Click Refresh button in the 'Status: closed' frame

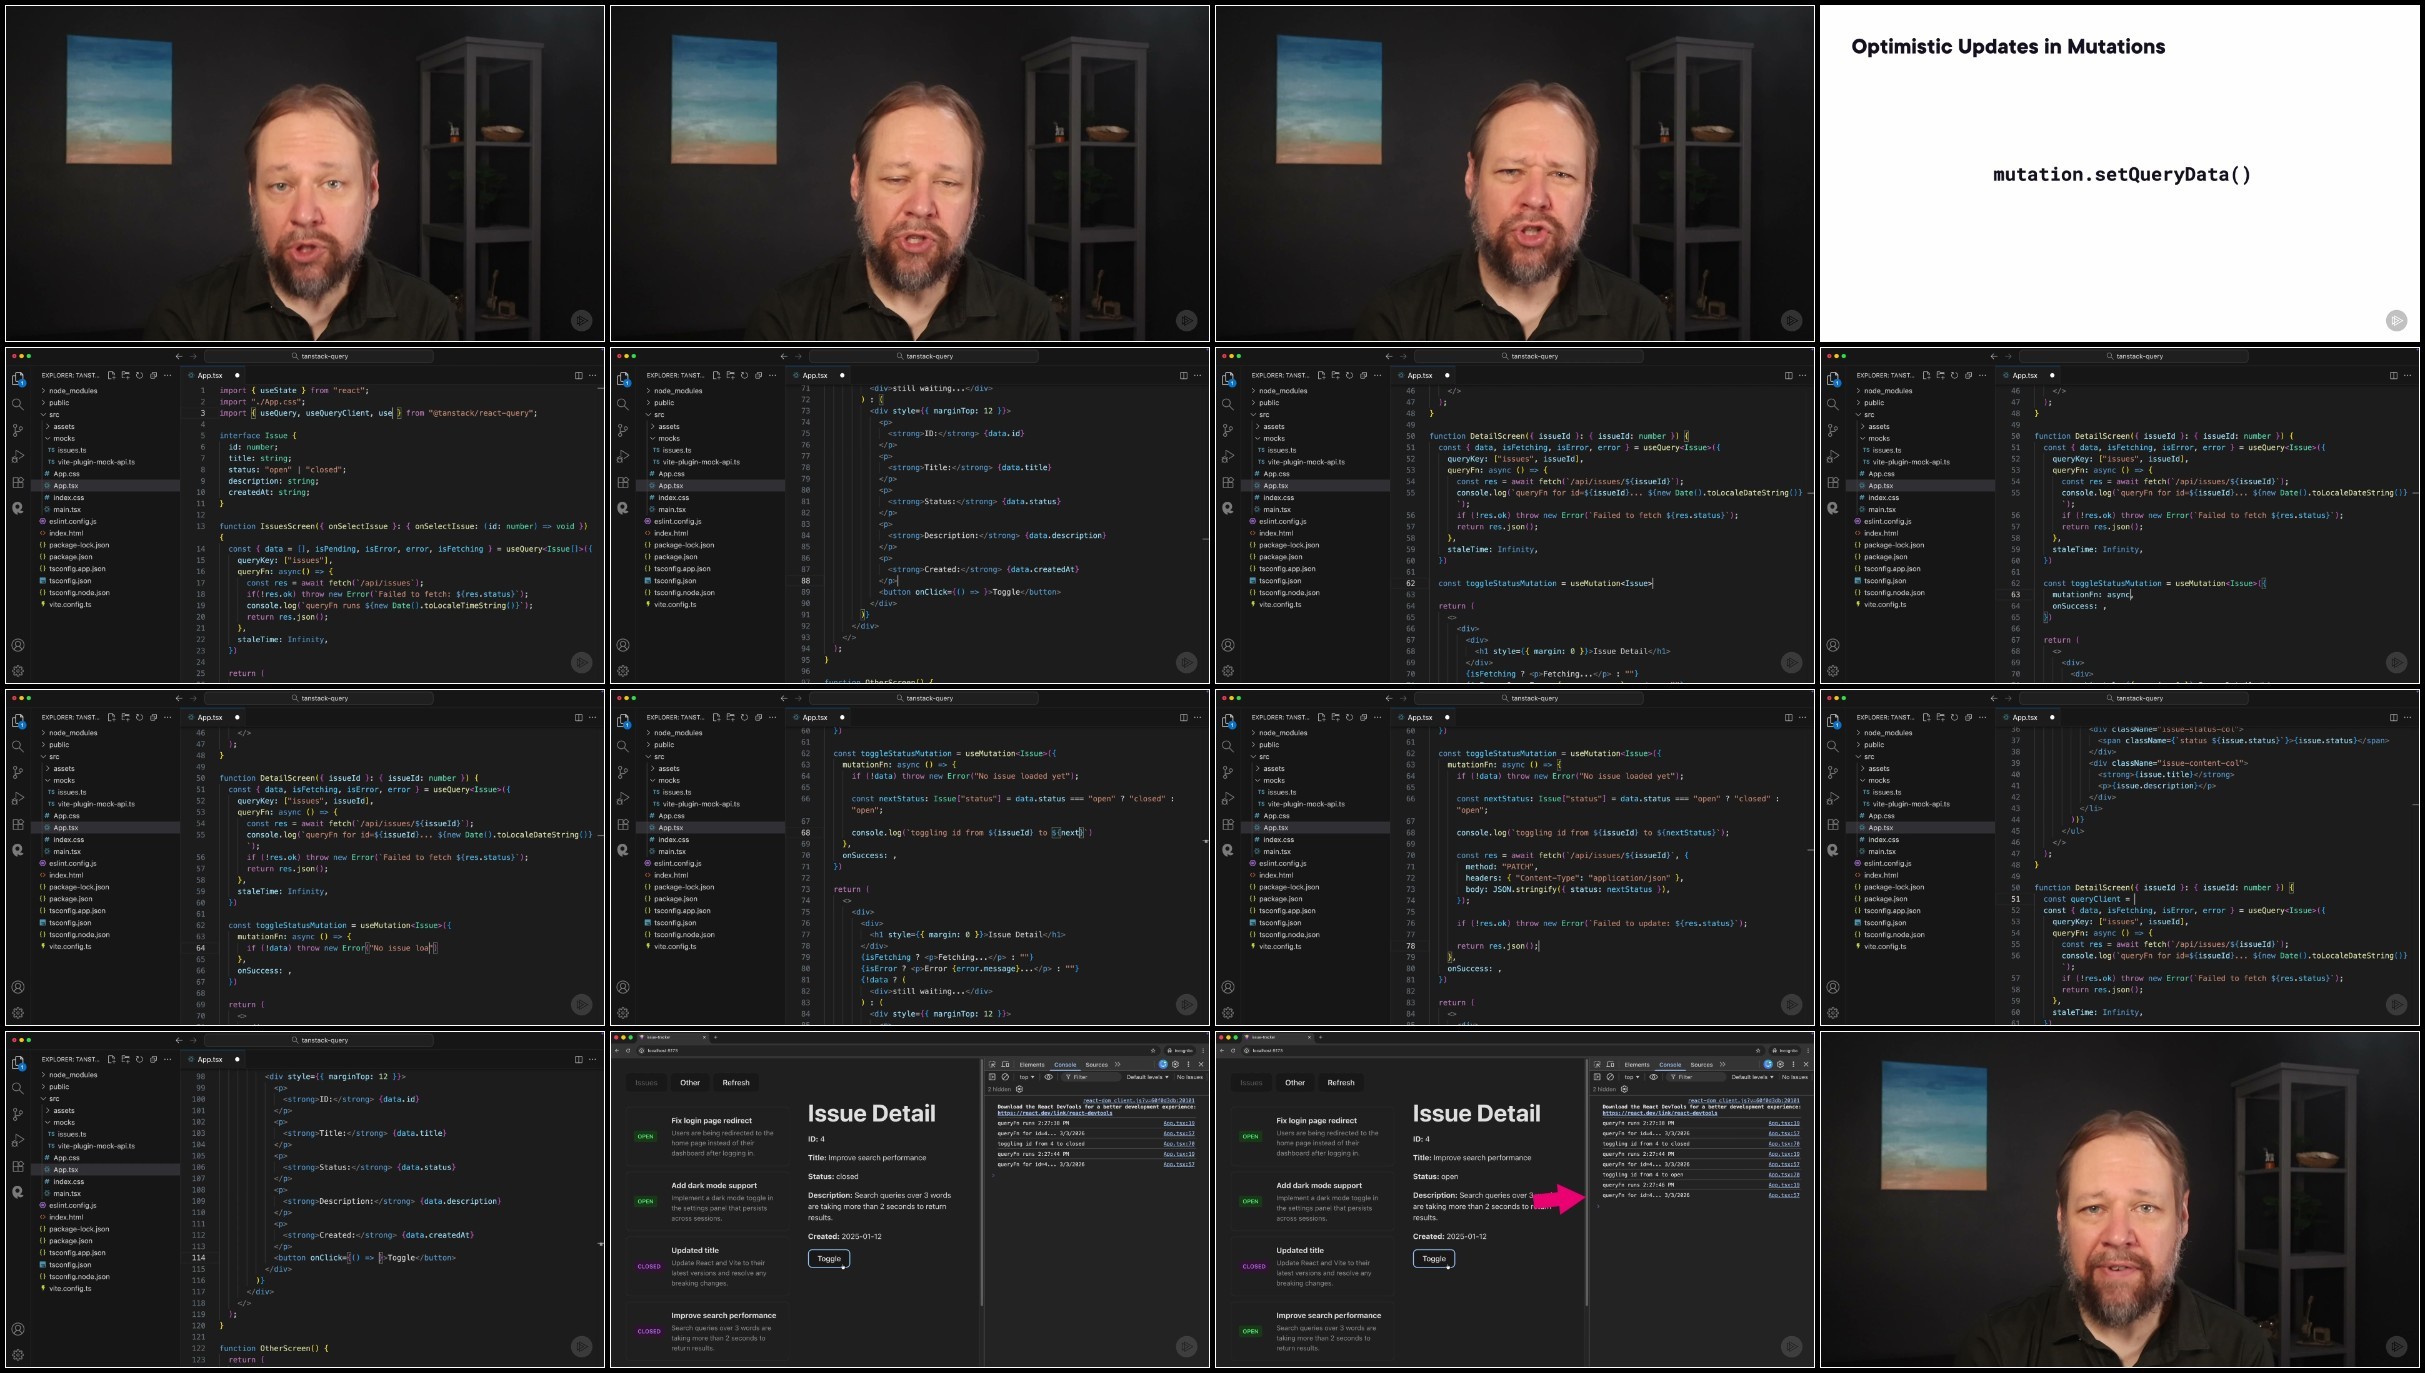[736, 1083]
